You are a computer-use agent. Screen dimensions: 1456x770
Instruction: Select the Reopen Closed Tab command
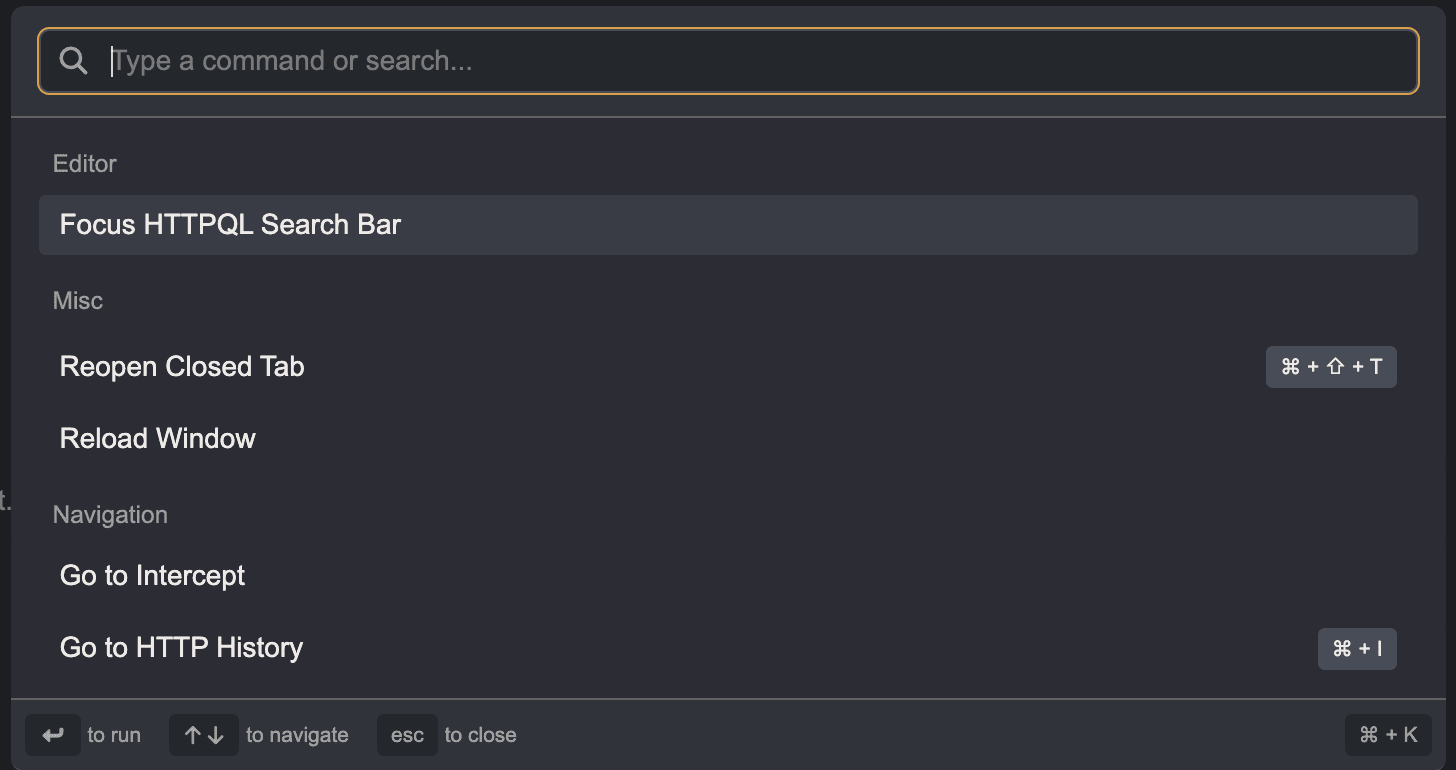(x=728, y=367)
